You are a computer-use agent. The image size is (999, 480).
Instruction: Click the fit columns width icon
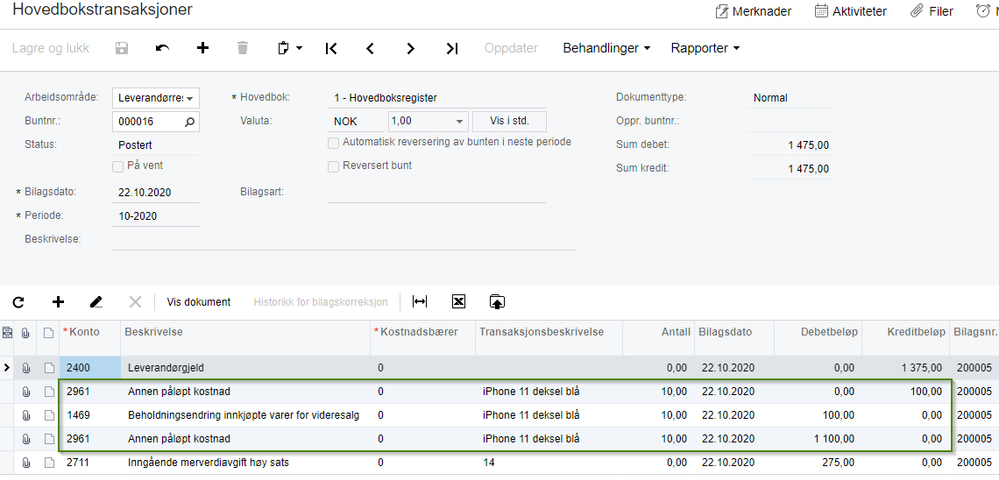click(420, 301)
